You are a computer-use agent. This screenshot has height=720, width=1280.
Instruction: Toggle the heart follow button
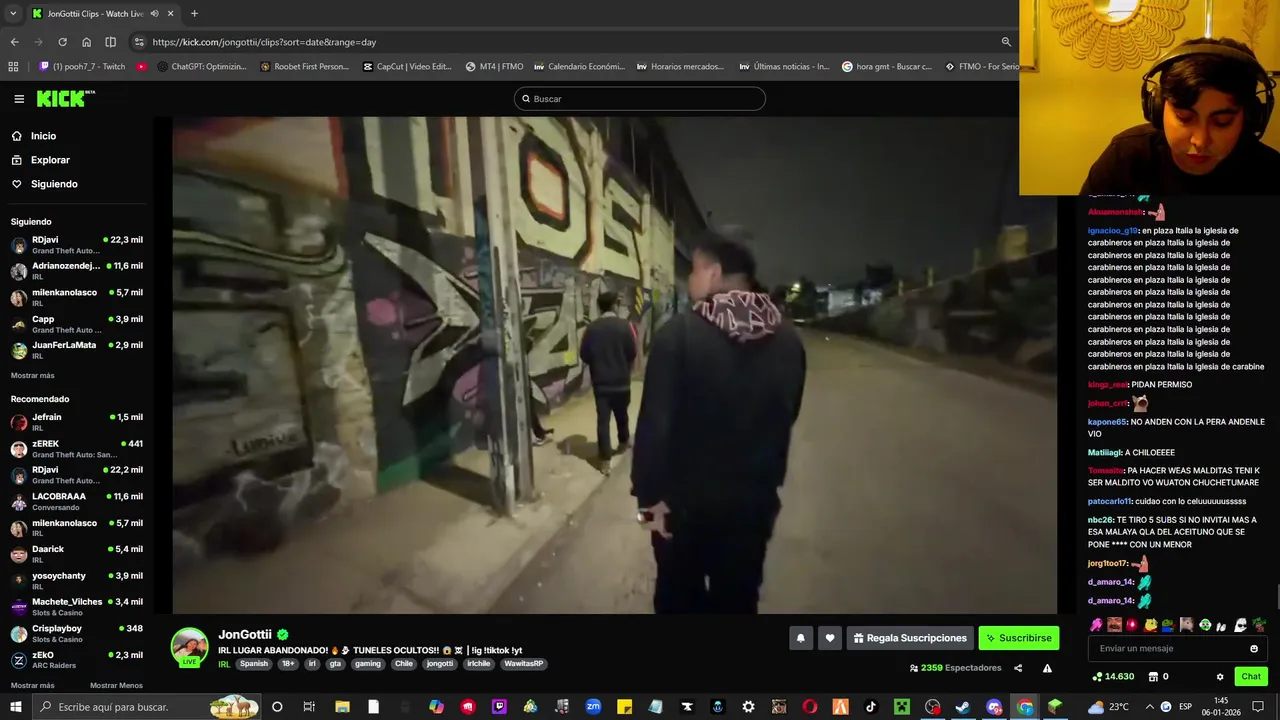pyautogui.click(x=829, y=638)
